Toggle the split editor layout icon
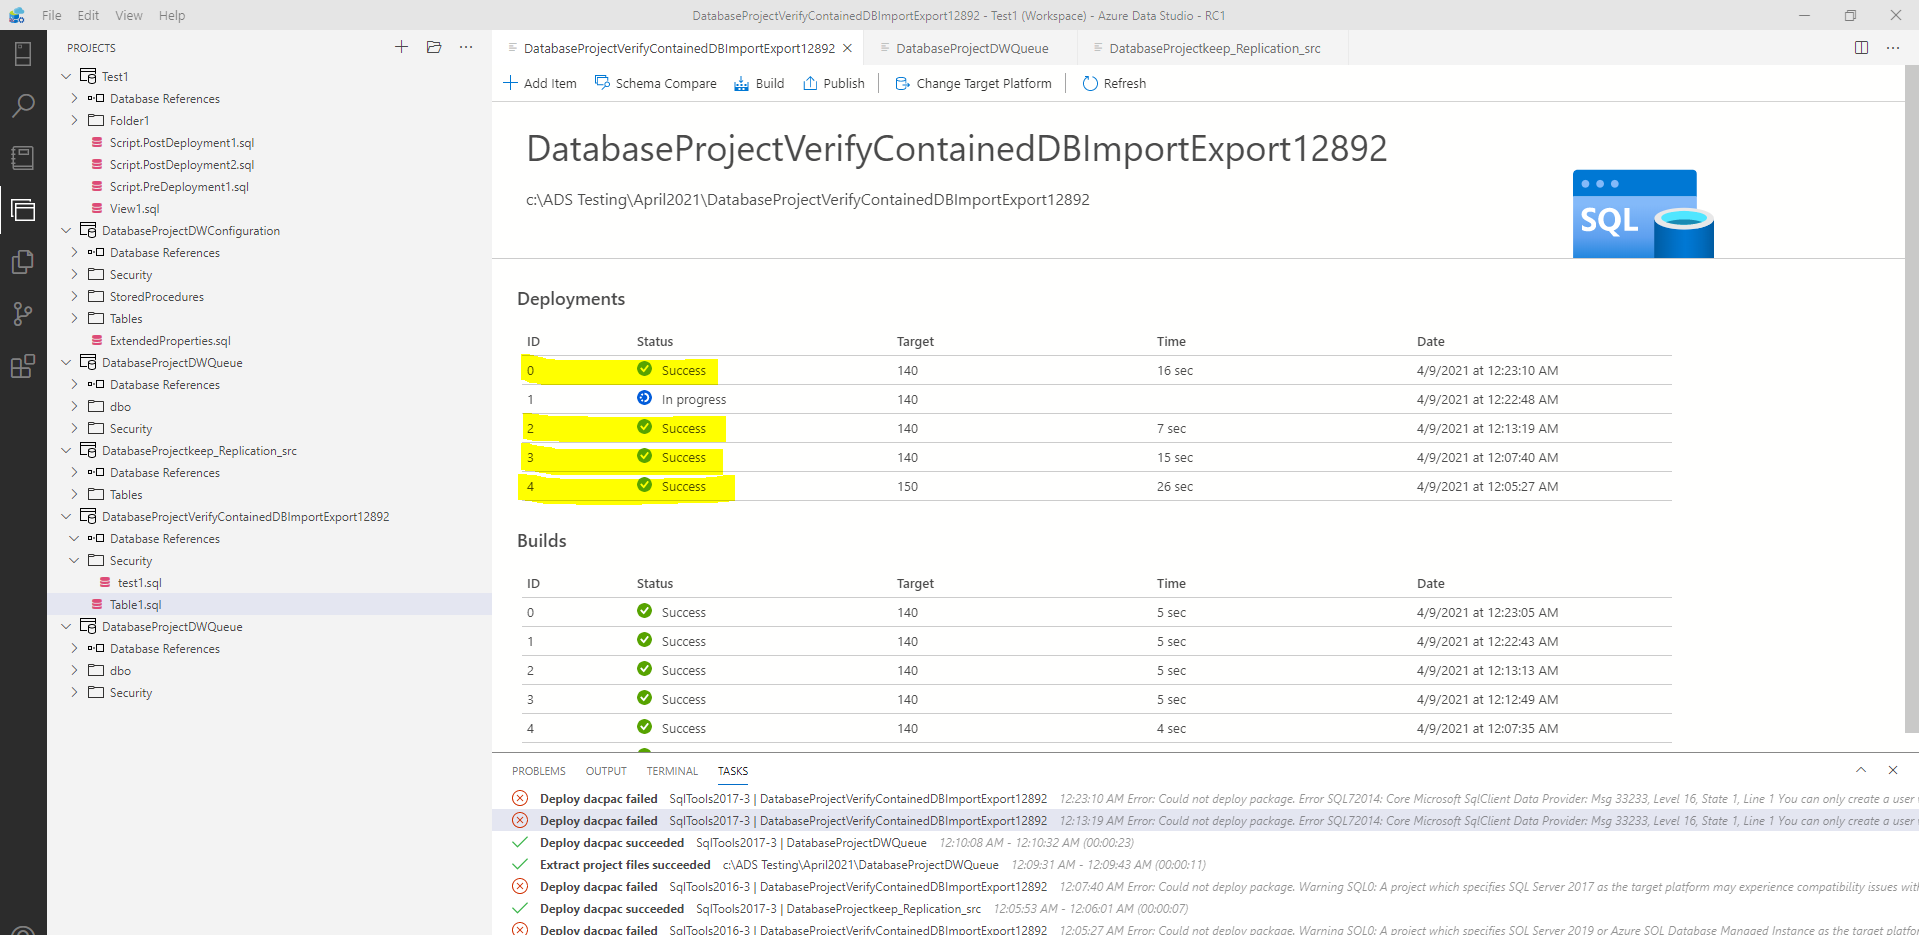The width and height of the screenshot is (1919, 935). (x=1861, y=47)
